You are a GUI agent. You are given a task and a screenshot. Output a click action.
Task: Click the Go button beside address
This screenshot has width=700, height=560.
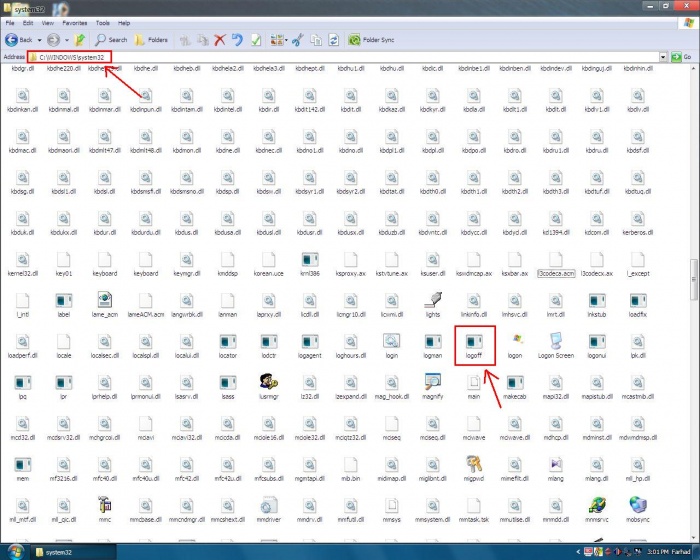coord(681,57)
